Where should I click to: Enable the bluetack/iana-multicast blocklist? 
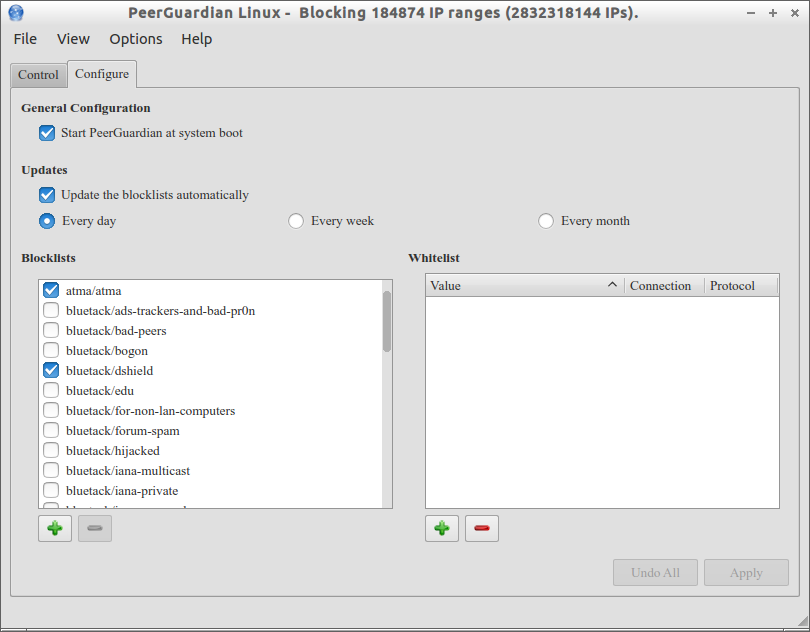click(51, 470)
